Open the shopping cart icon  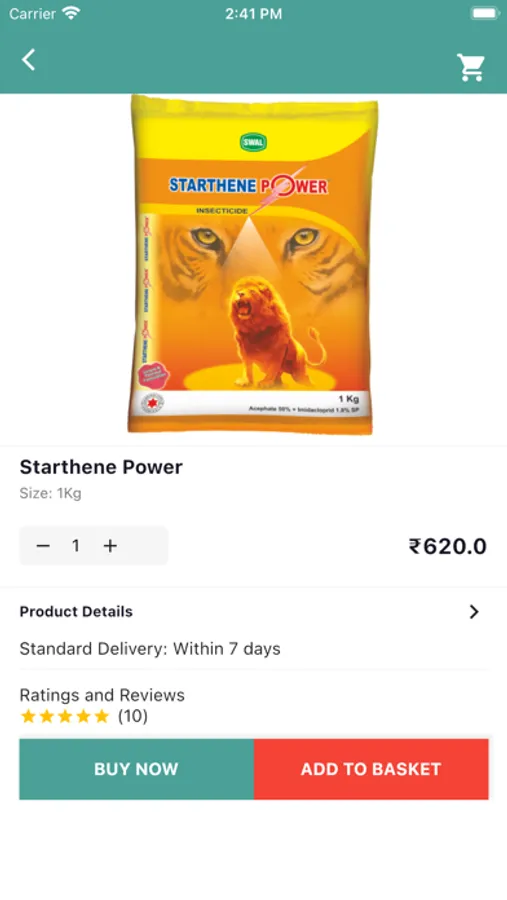tap(471, 67)
